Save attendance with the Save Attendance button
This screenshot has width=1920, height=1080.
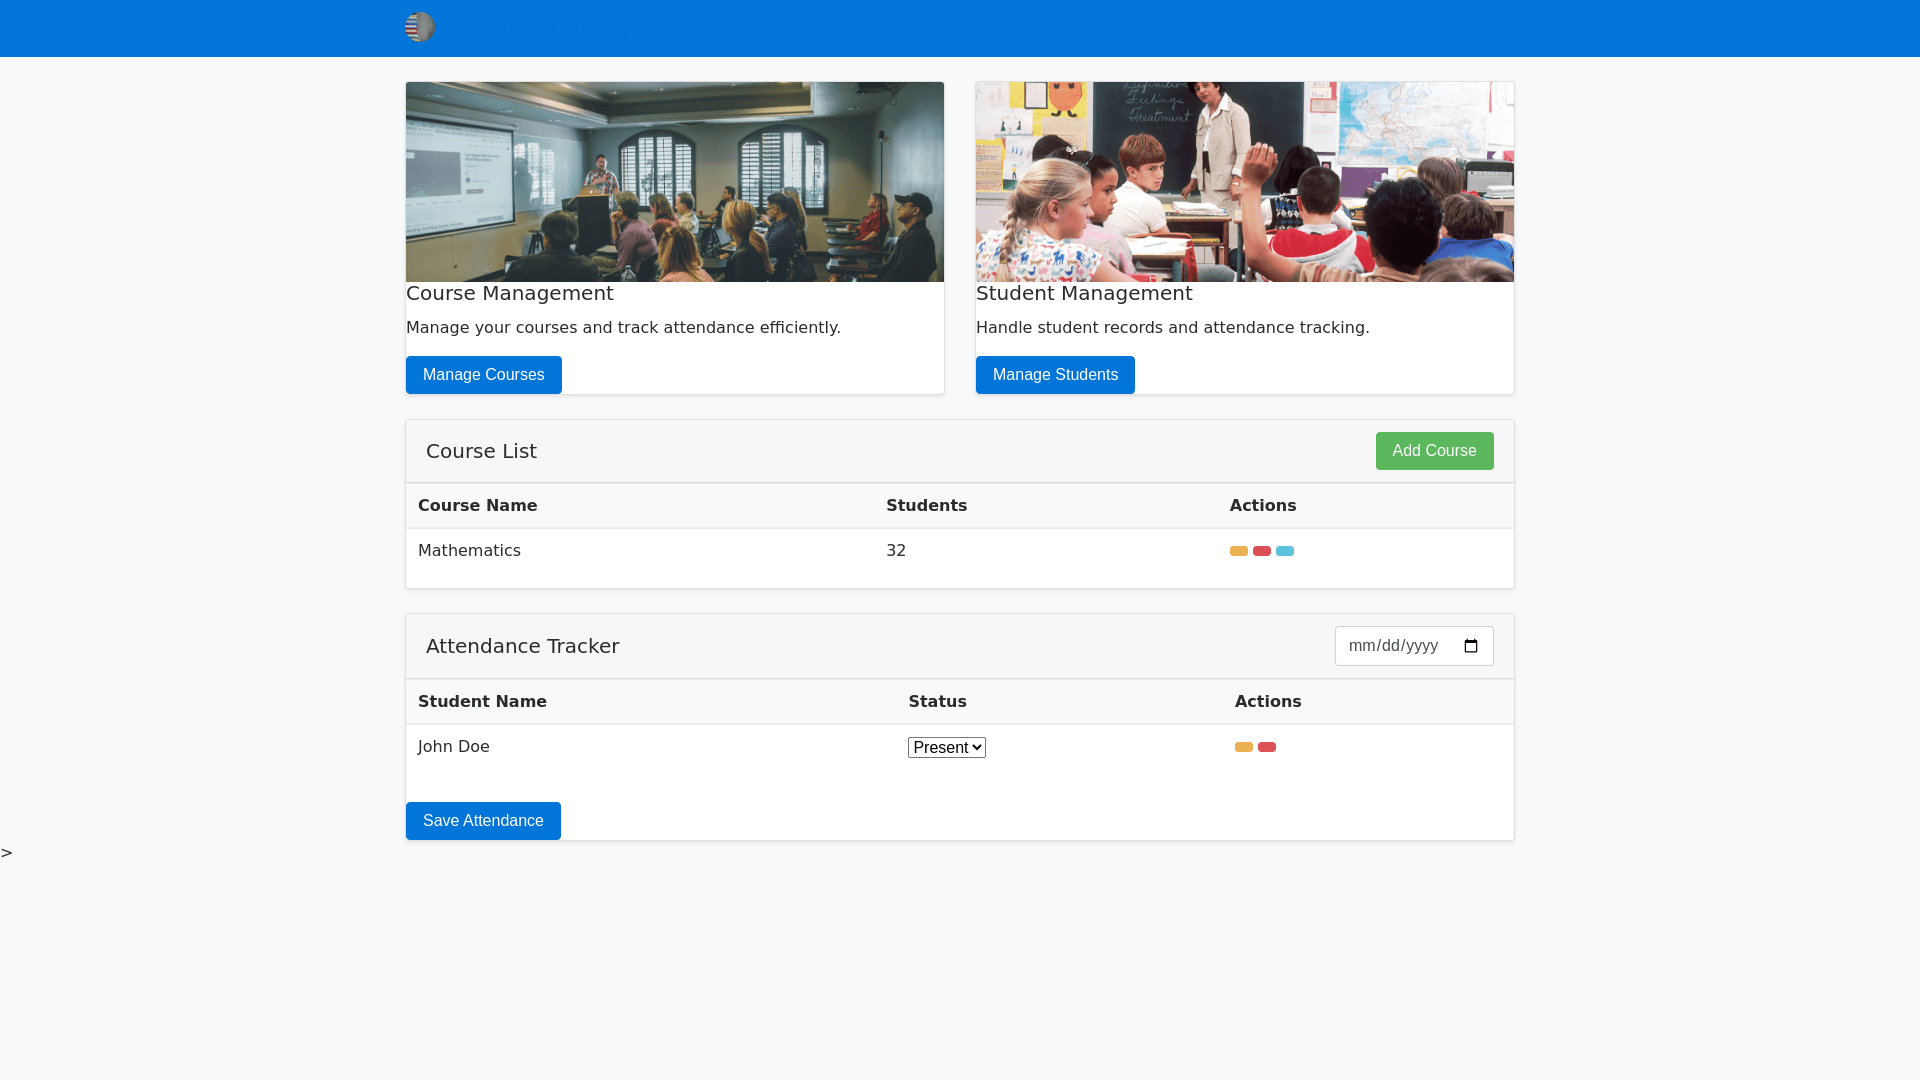[x=483, y=821]
